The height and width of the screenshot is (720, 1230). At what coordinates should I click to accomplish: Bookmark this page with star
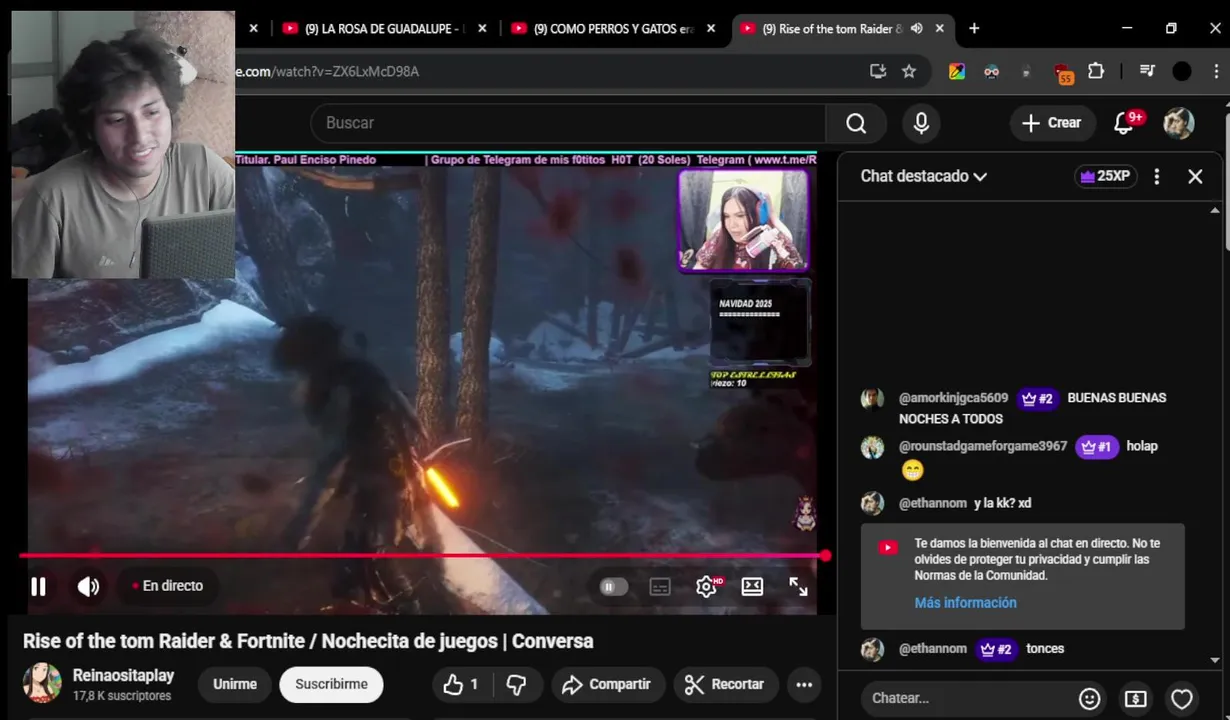[x=909, y=71]
